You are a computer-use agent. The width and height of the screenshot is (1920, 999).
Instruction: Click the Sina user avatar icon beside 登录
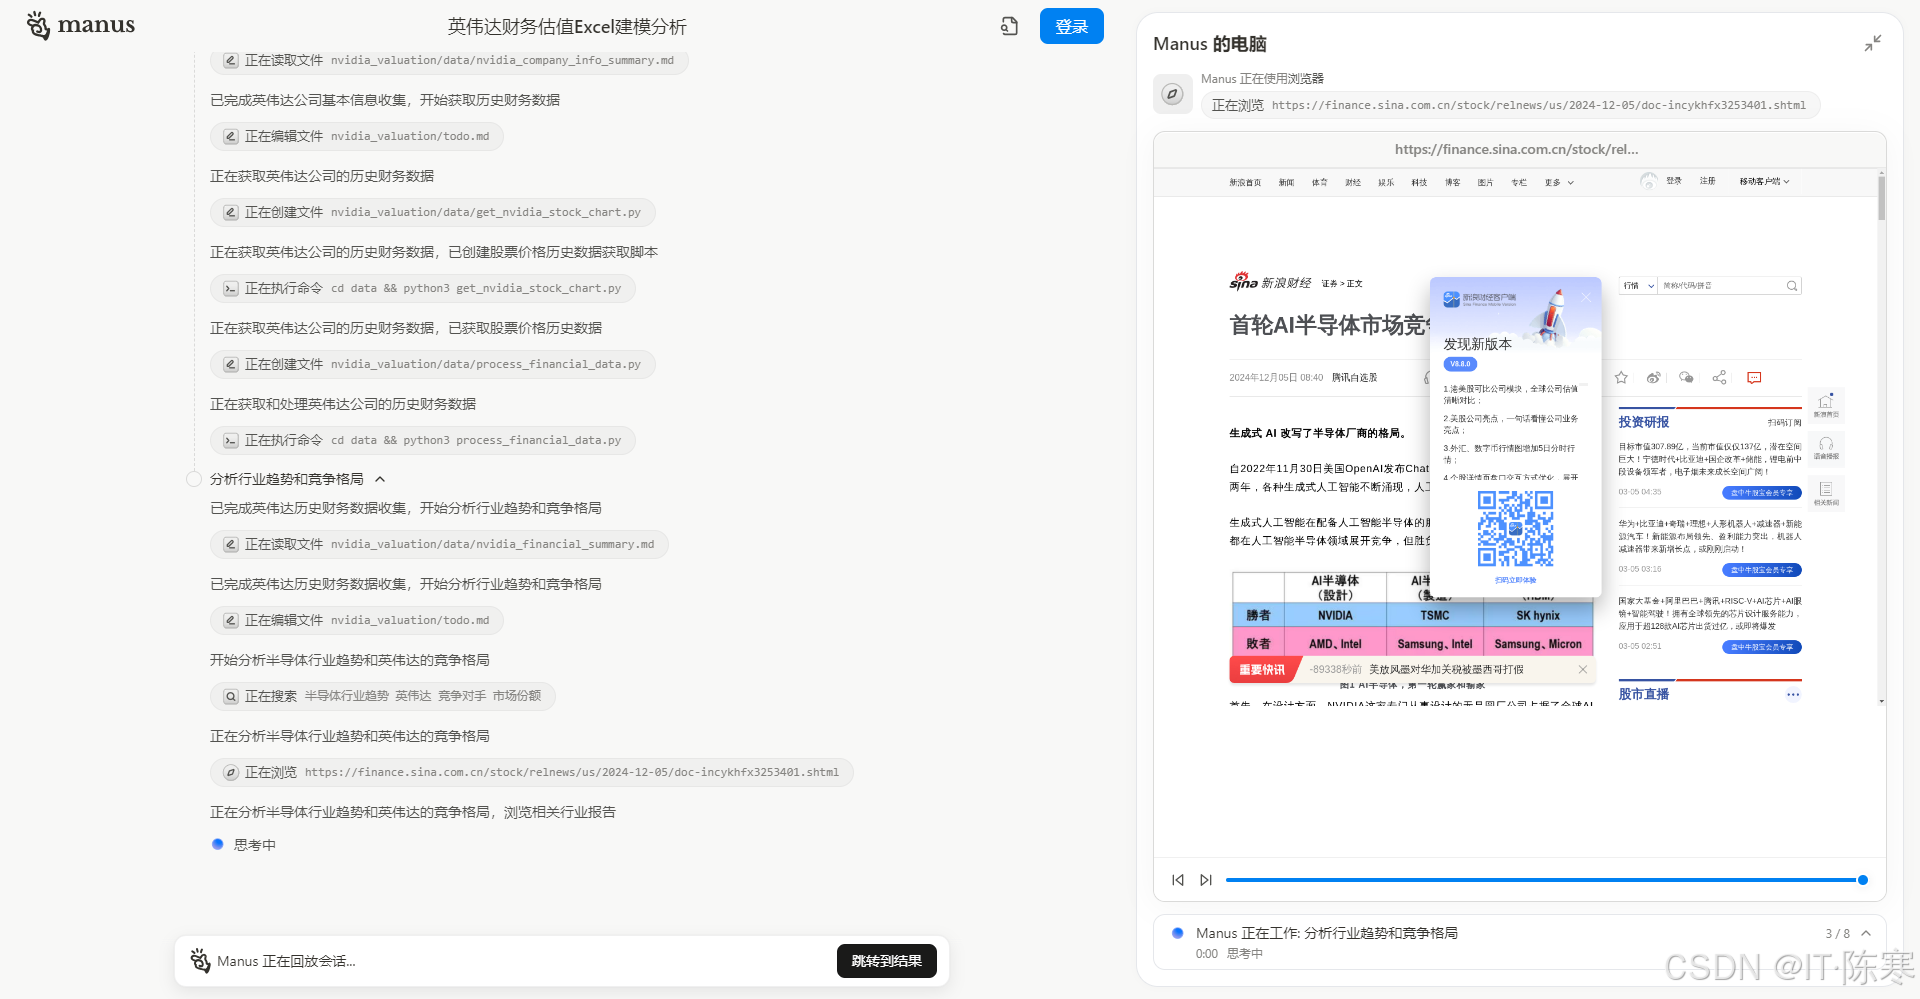(1648, 181)
